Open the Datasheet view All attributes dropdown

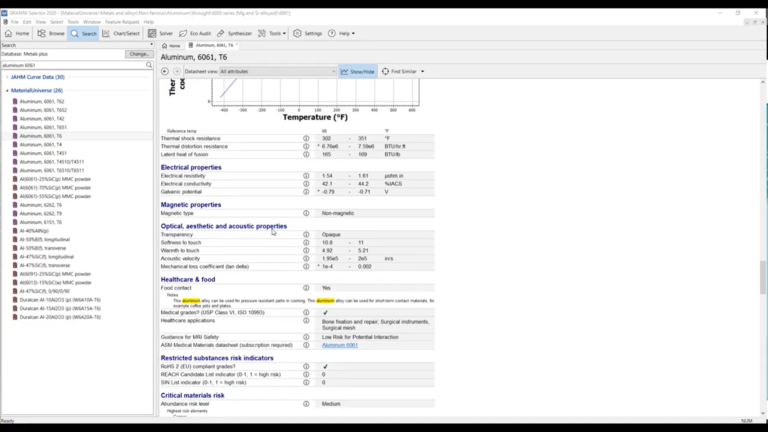tap(278, 72)
